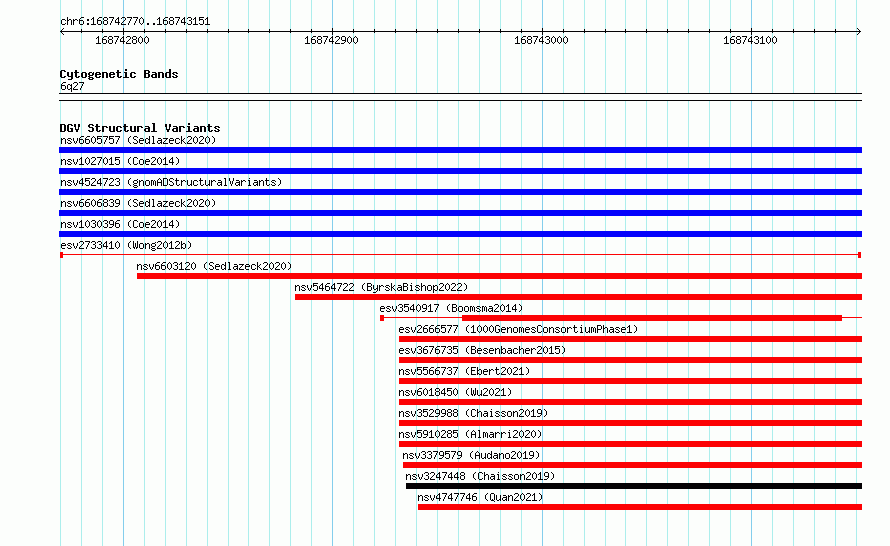Click the chr6:168742770..168743151 coordinates text
890x546 pixels.
click(x=135, y=22)
